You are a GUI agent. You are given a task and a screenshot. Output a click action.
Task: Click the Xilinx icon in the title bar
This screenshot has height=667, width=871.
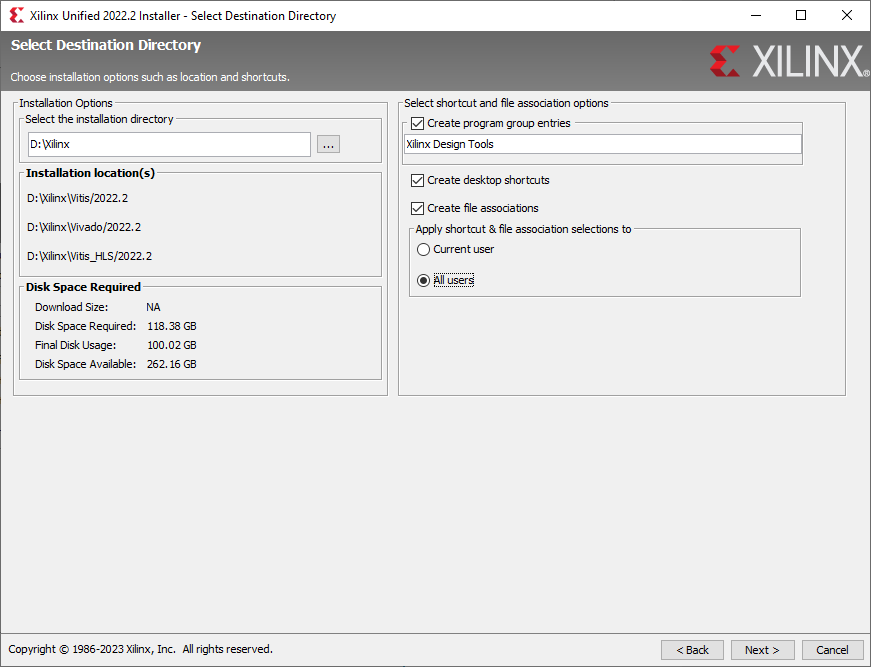16,16
